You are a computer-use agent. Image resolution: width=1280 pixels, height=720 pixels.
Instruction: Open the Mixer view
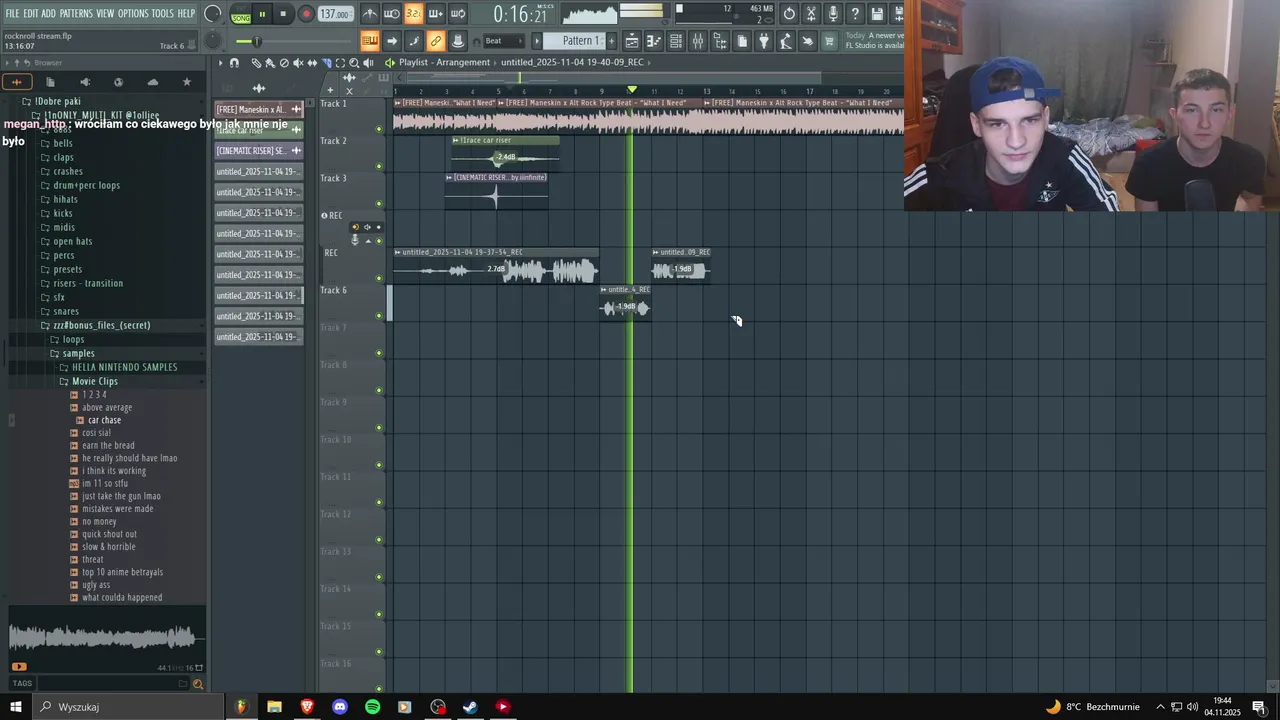coord(697,41)
